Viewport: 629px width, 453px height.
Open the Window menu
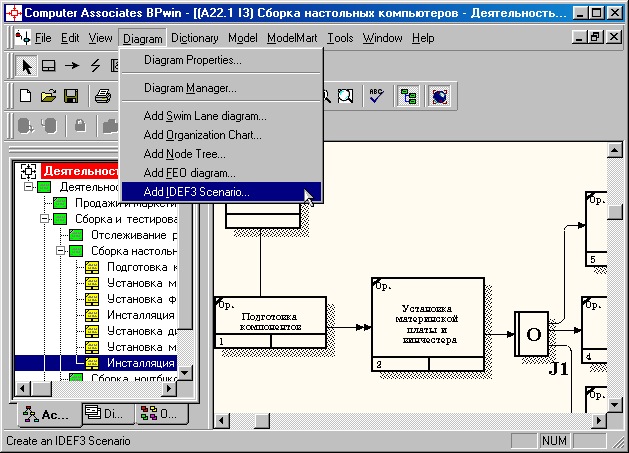(382, 38)
